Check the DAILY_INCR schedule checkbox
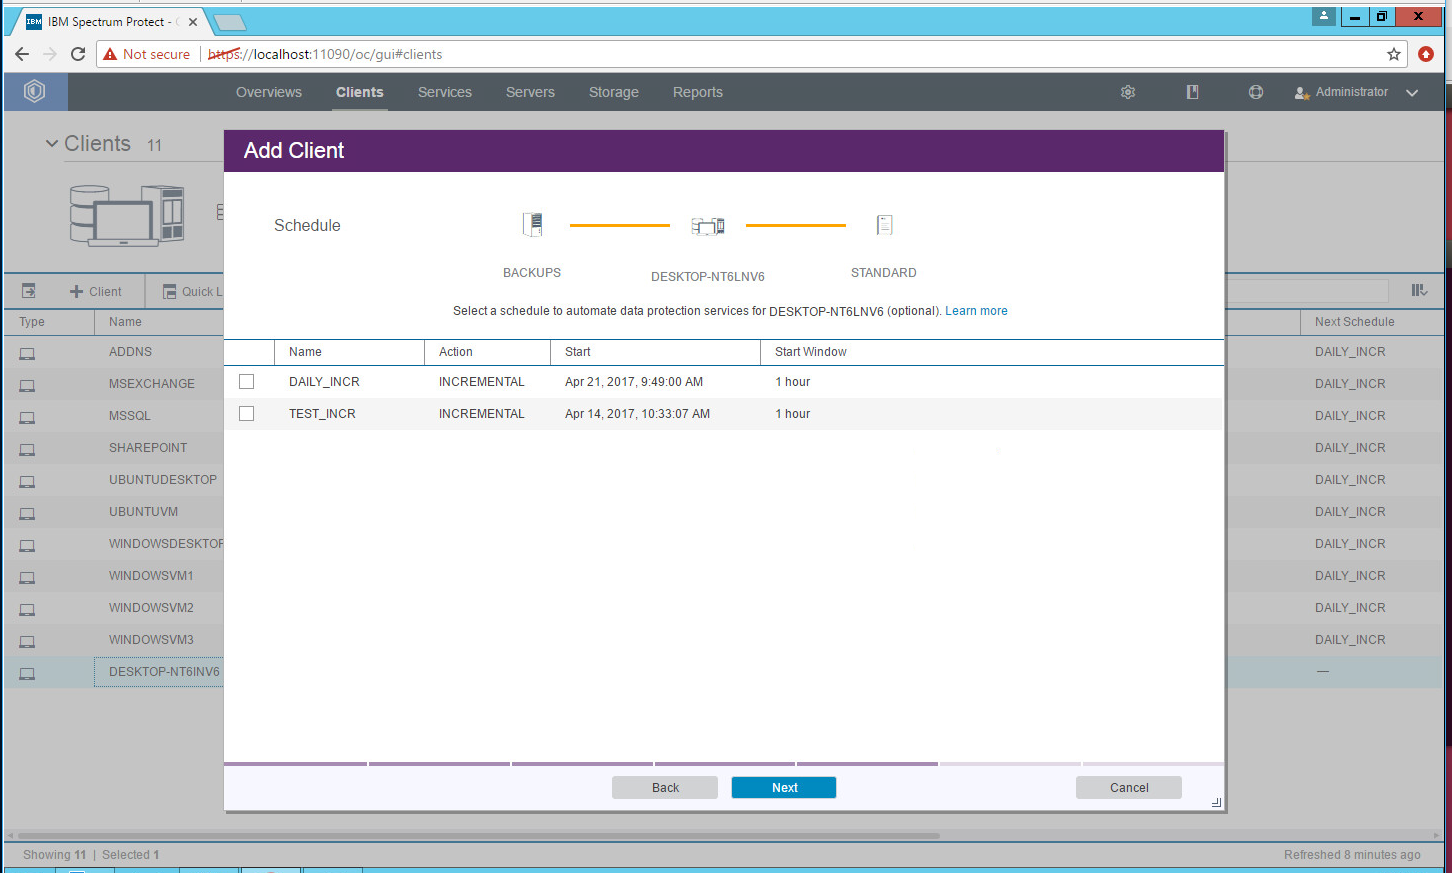Viewport: 1452px width, 873px height. [x=247, y=382]
